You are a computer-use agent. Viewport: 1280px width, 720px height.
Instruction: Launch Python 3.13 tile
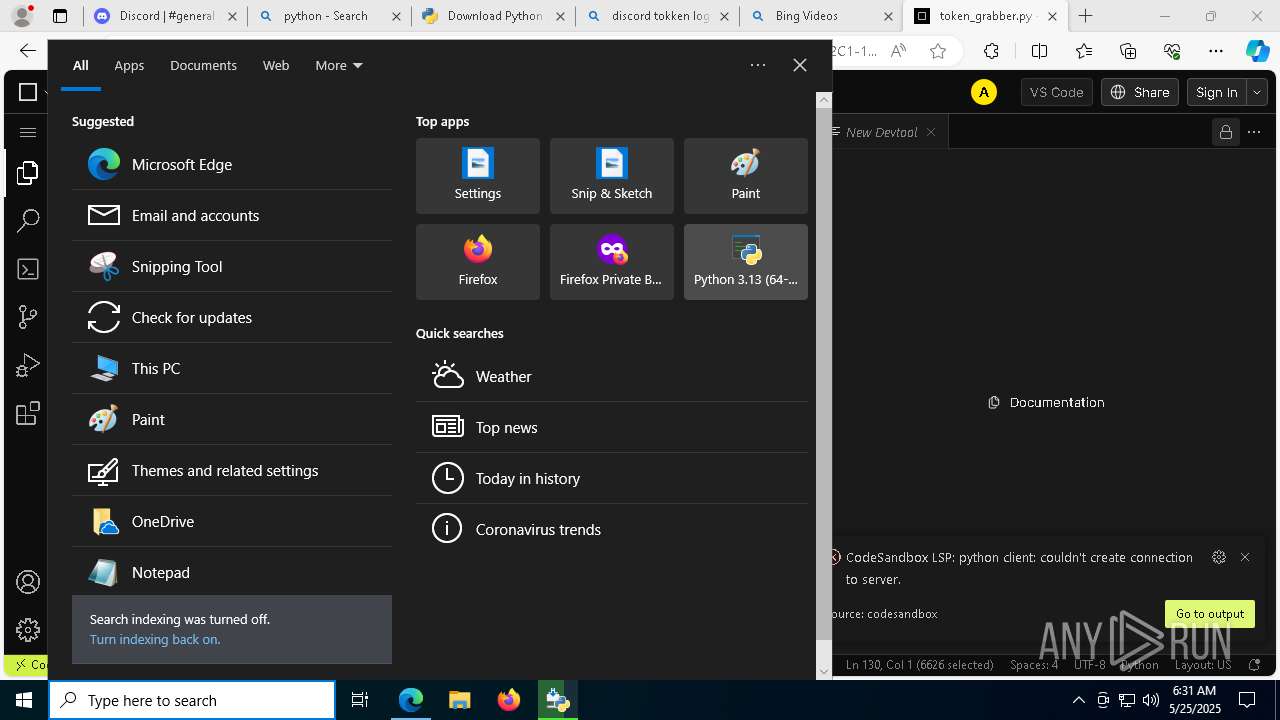746,262
